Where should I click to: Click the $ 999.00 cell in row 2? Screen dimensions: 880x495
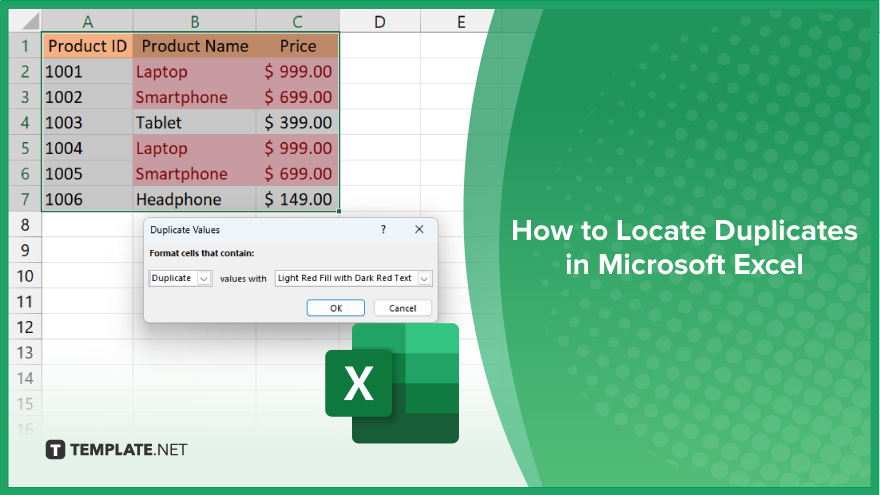point(297,71)
